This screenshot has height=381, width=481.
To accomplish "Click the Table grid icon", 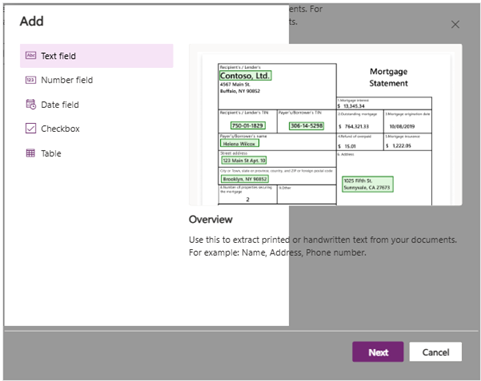I will pos(30,153).
